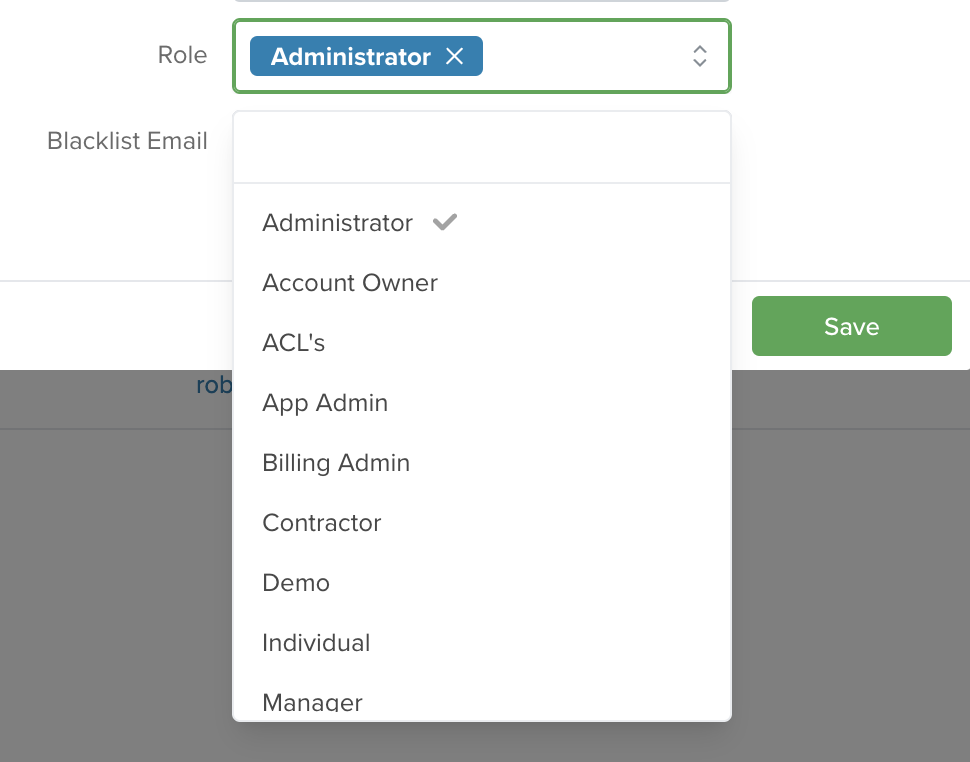The height and width of the screenshot is (762, 970).
Task: Pick the Demo role
Action: click(482, 583)
